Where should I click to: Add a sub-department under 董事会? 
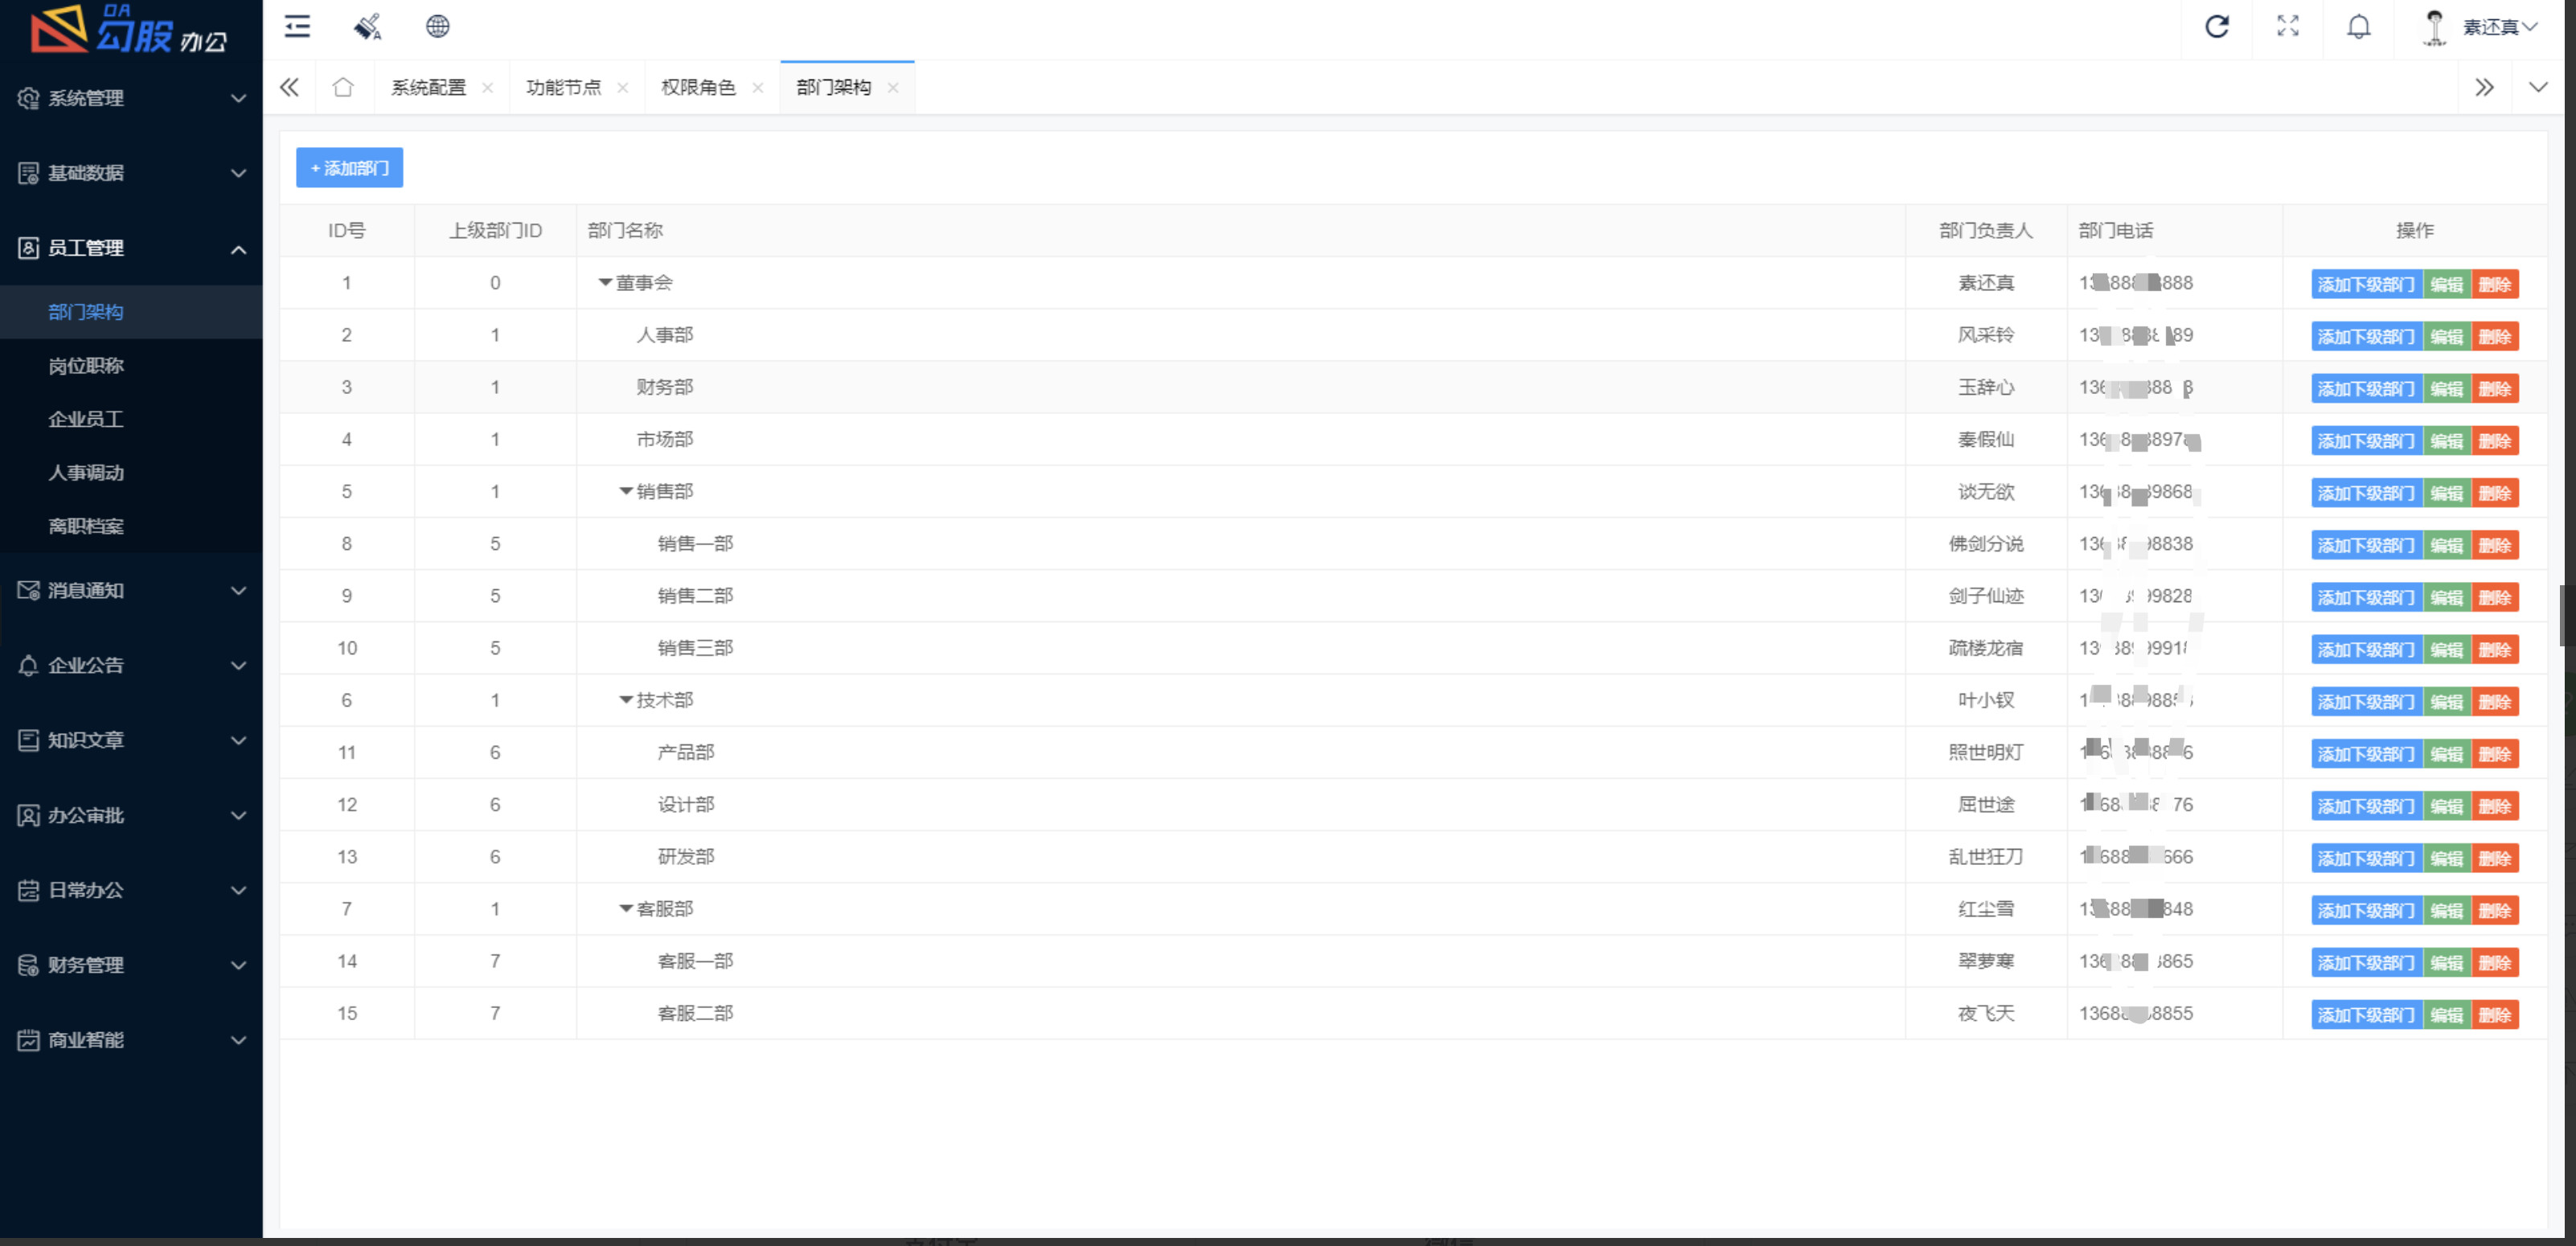[2366, 284]
